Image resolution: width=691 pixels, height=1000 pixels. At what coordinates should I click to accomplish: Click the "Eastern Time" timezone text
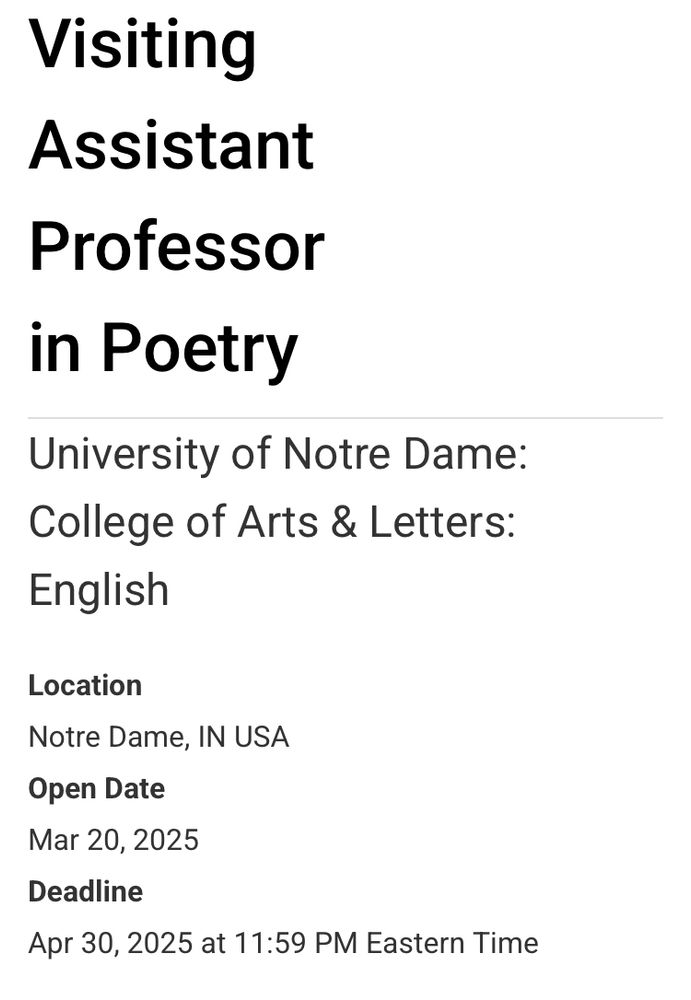452,943
